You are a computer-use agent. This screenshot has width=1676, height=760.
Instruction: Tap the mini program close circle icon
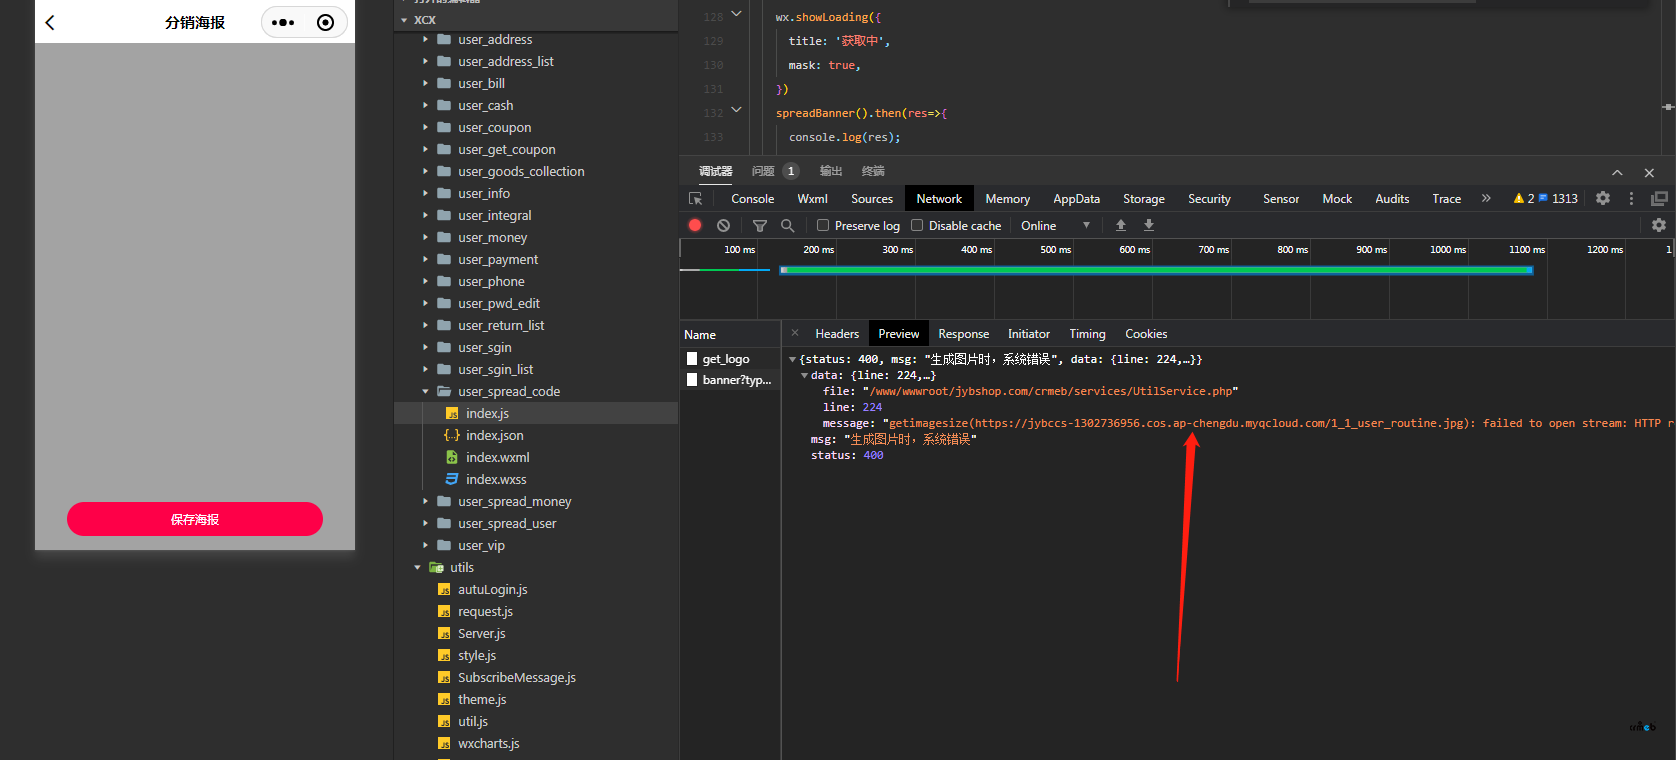[x=325, y=22]
